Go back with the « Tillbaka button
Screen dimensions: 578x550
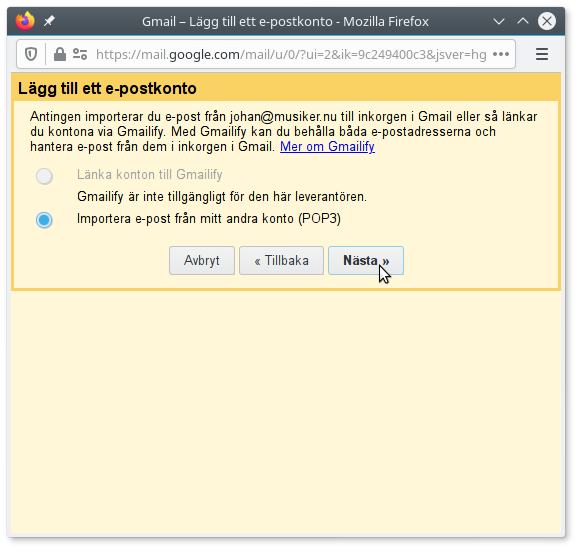click(282, 261)
